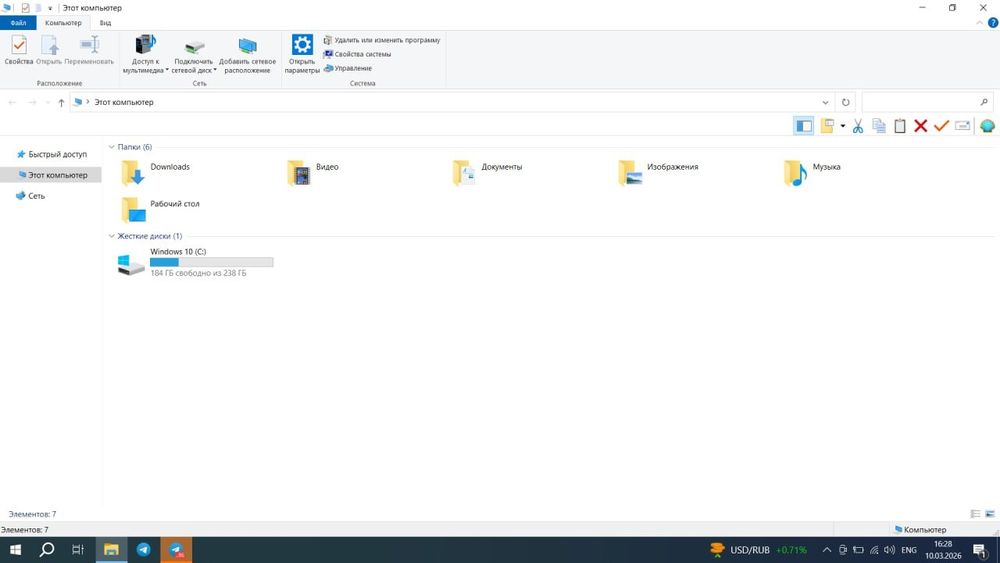Image resolution: width=1000 pixels, height=563 pixels.
Task: Click the copy documents icon
Action: [x=879, y=126]
